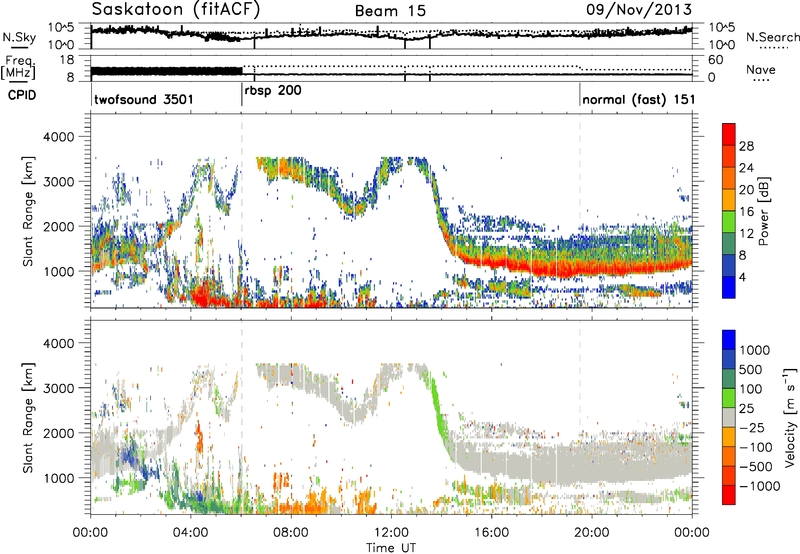Click the 'Power [dB]' colorbar label
The image size is (800, 554).
(x=763, y=211)
